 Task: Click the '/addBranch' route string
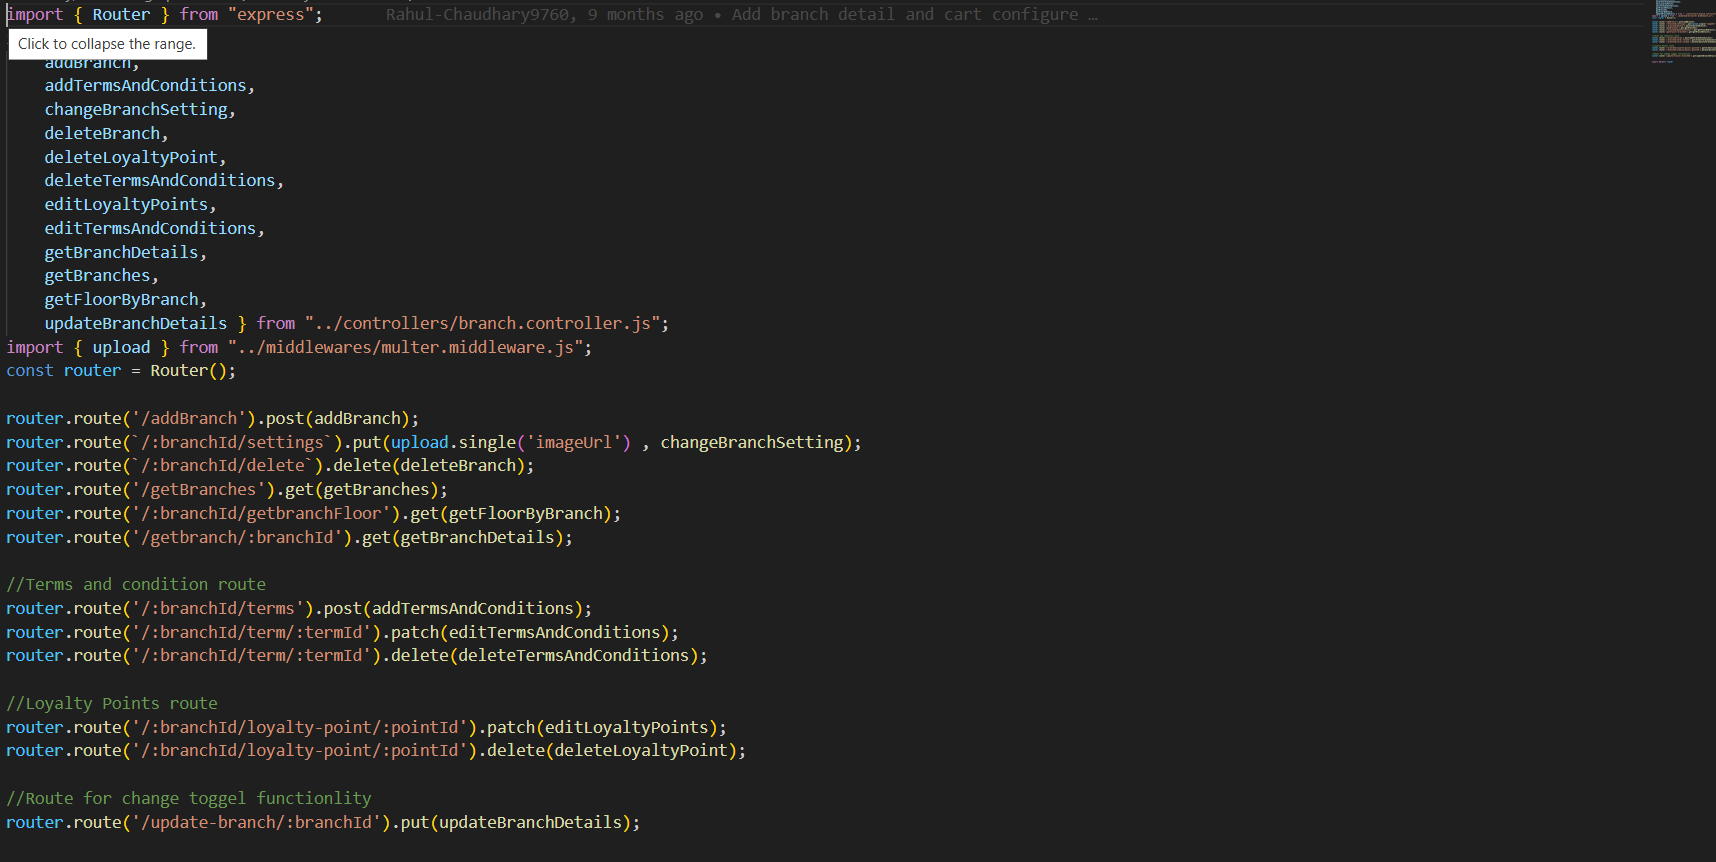pyautogui.click(x=189, y=419)
